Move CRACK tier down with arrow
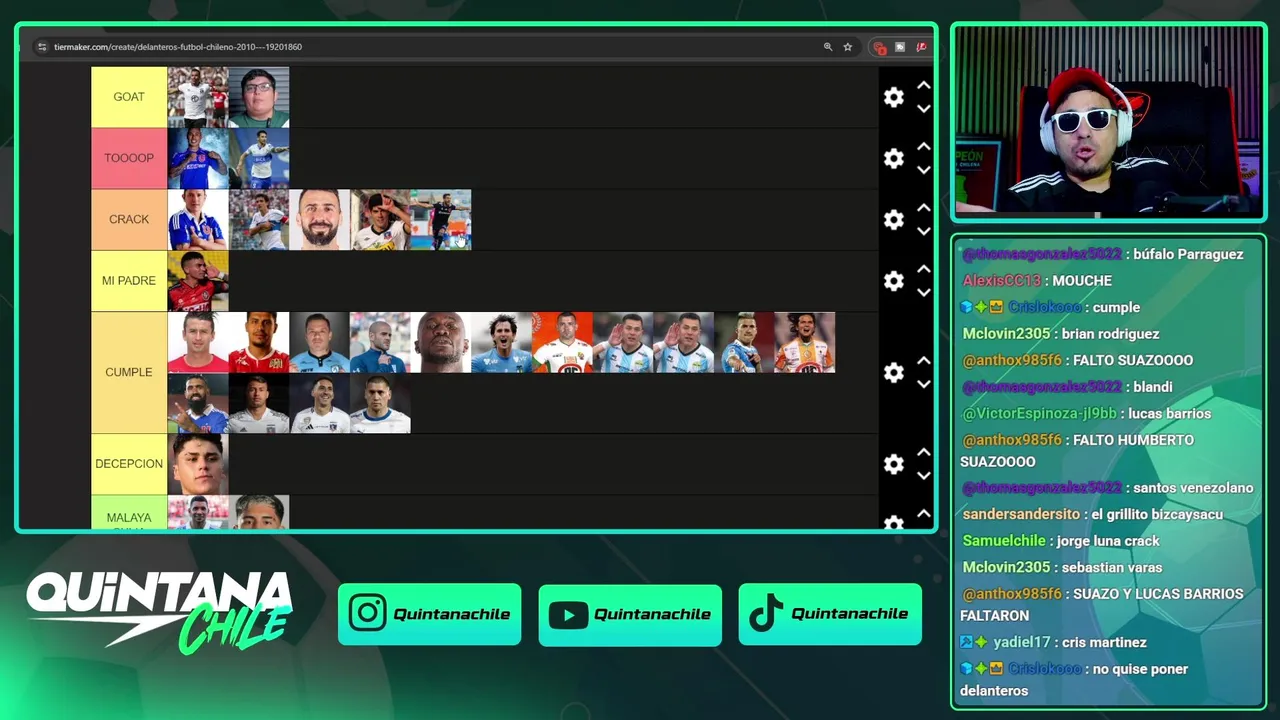1280x720 pixels. point(924,231)
